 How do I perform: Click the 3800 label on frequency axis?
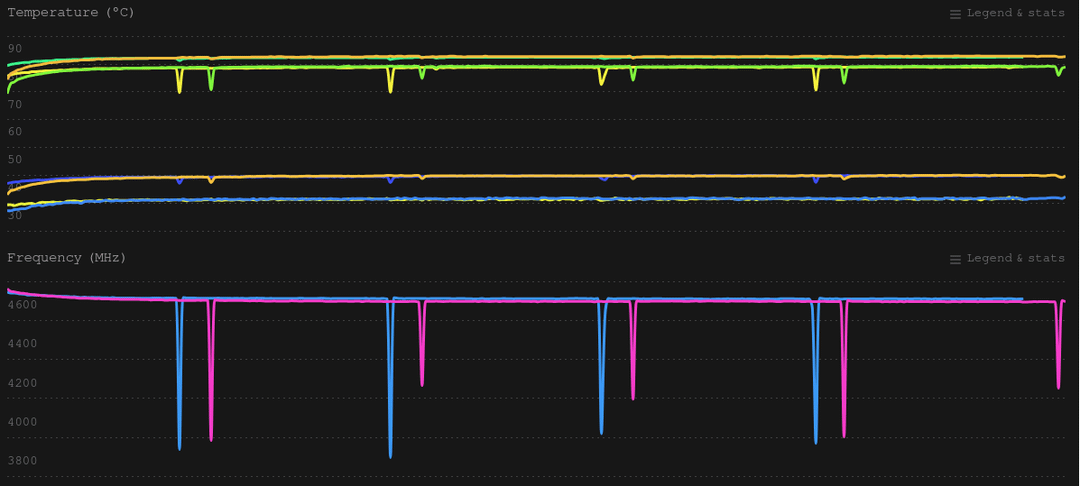pyautogui.click(x=22, y=461)
